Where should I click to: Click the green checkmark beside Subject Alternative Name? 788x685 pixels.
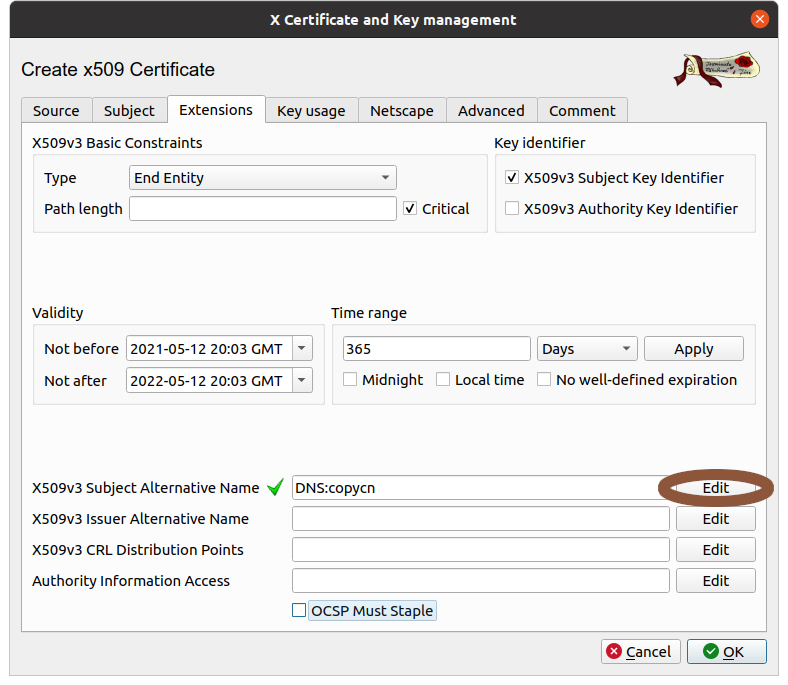[275, 487]
